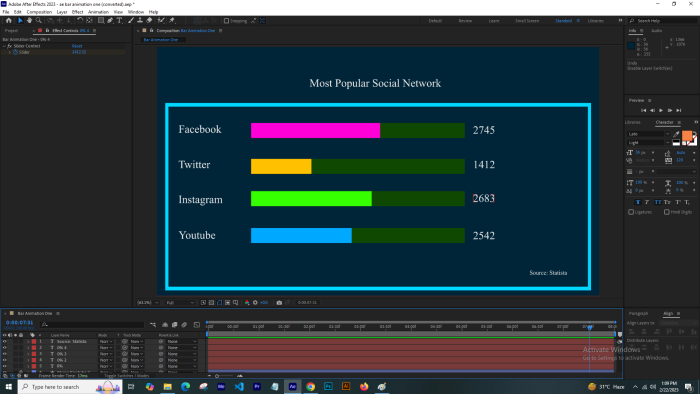
Task: Select the Selection tool arrow
Action: coord(20,21)
